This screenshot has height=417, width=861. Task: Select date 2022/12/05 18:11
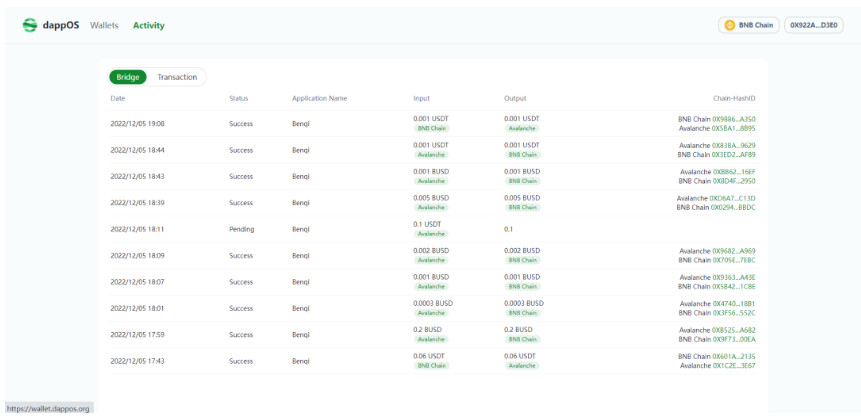(x=137, y=229)
